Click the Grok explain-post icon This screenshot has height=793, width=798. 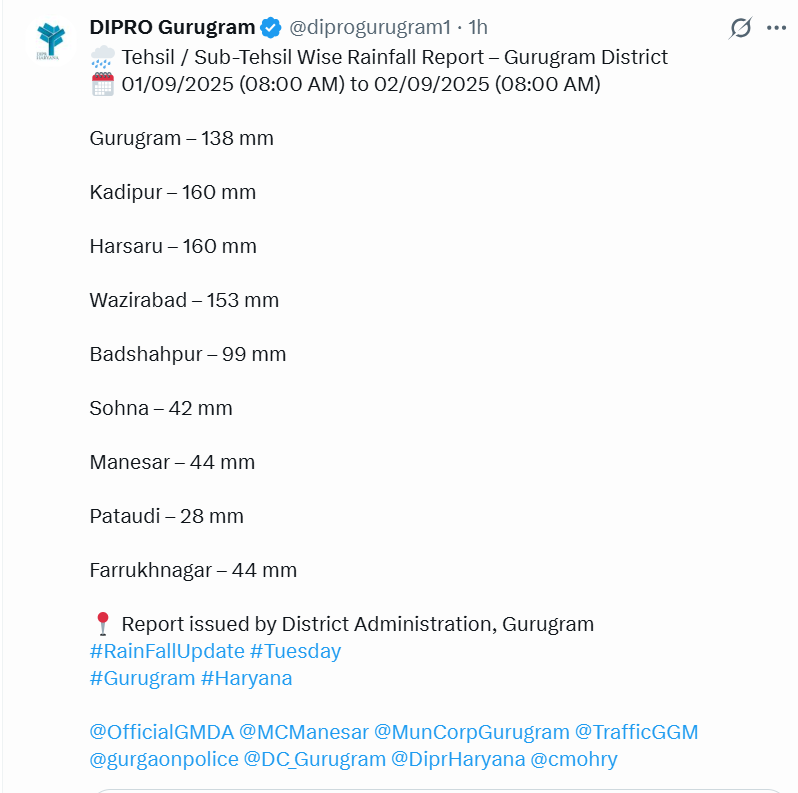pyautogui.click(x=740, y=28)
